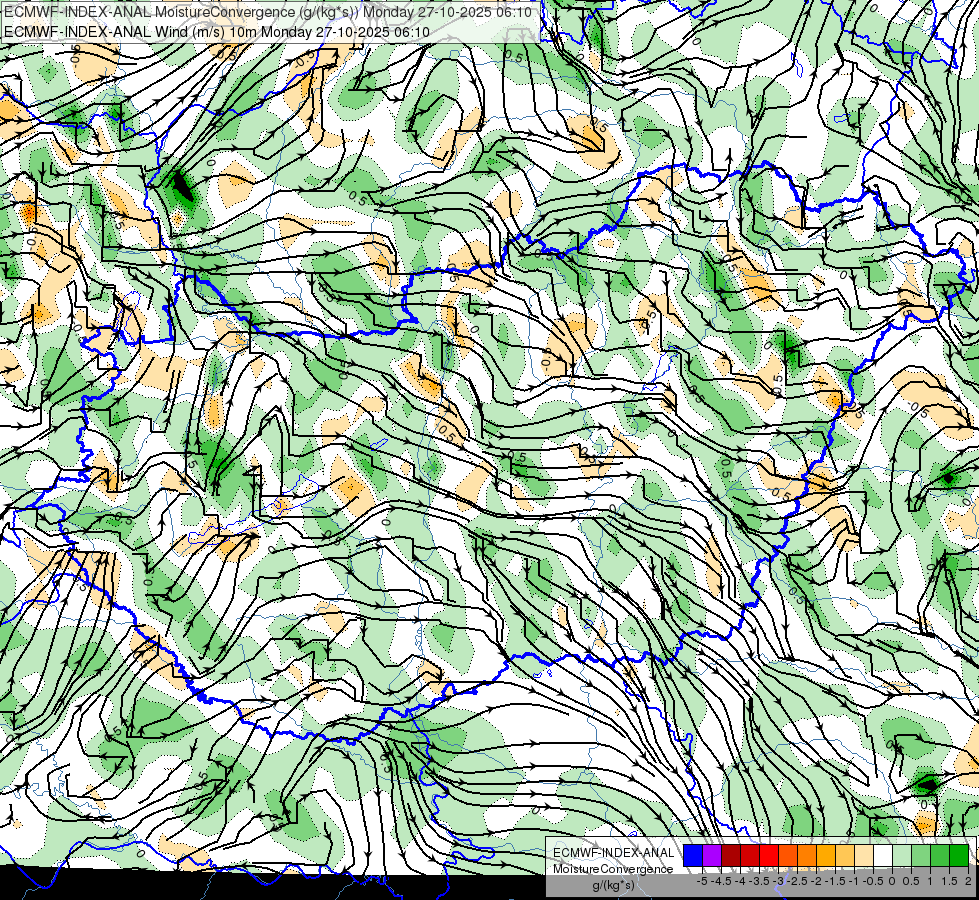Click the -4.5 tick label in legend
This screenshot has height=900, width=979.
coord(721,881)
